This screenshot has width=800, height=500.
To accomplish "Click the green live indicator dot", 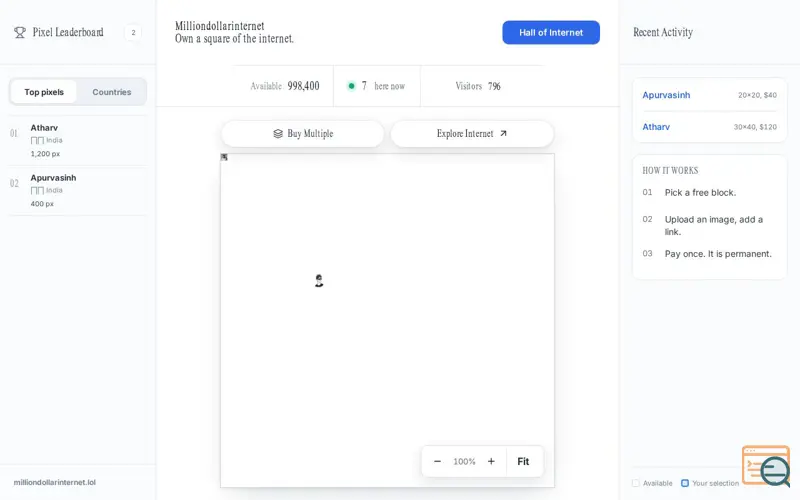I will [x=351, y=86].
